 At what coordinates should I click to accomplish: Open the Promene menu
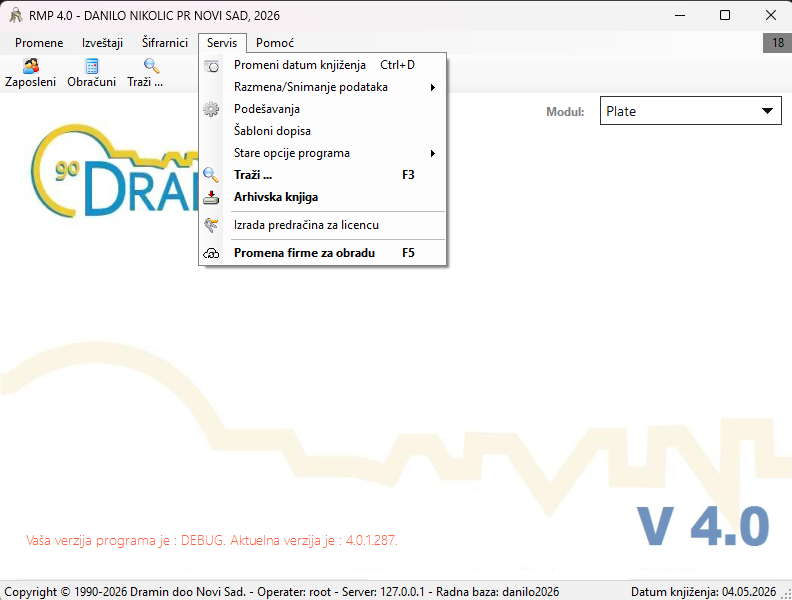pos(39,43)
